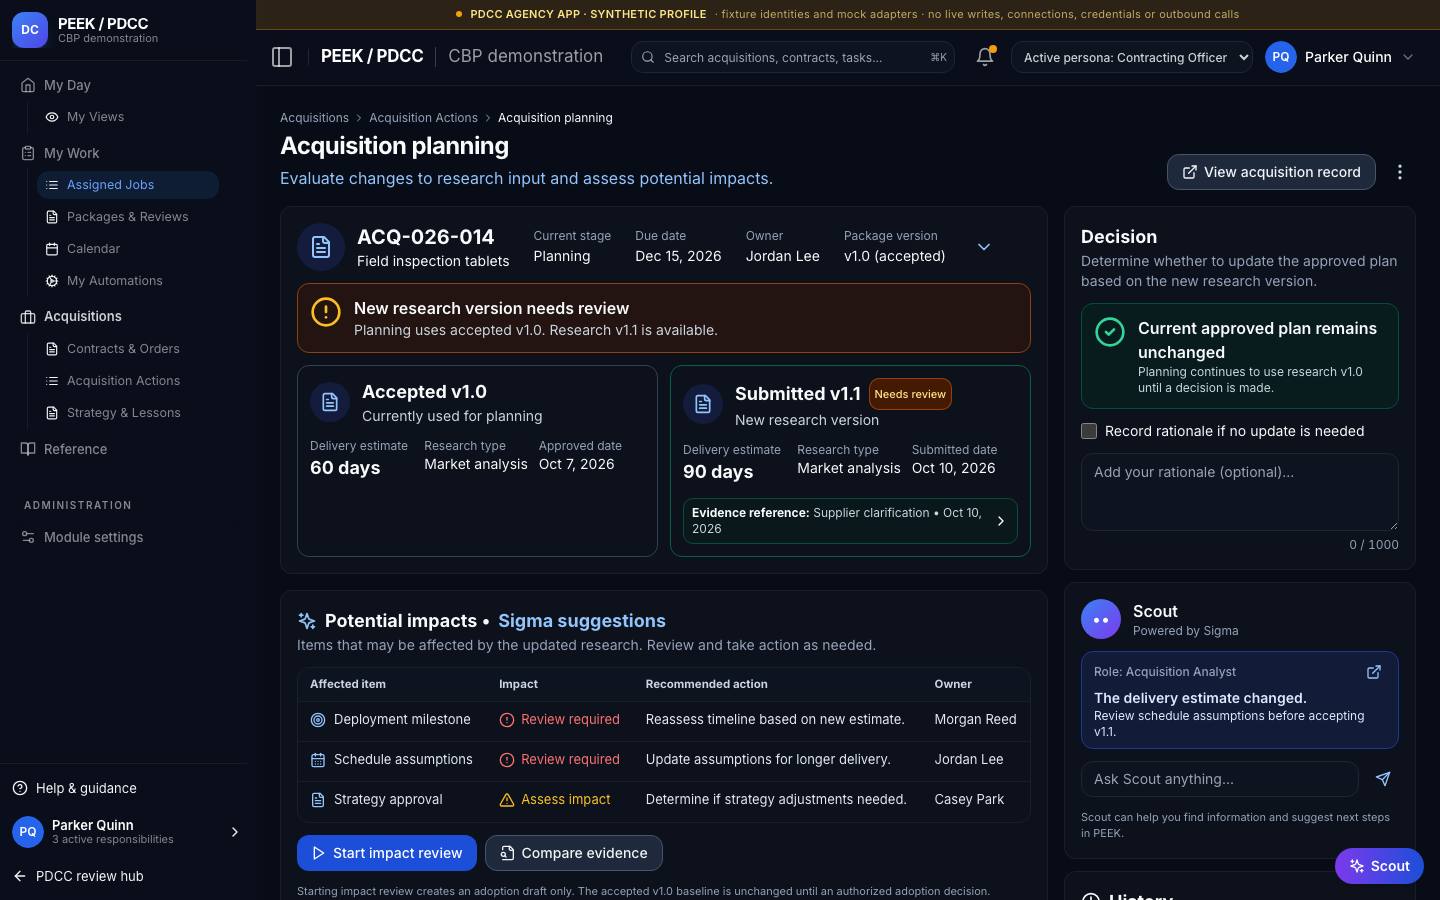Follow the Acquisition Actions breadcrumb link
Viewport: 1440px width, 900px height.
tap(423, 118)
